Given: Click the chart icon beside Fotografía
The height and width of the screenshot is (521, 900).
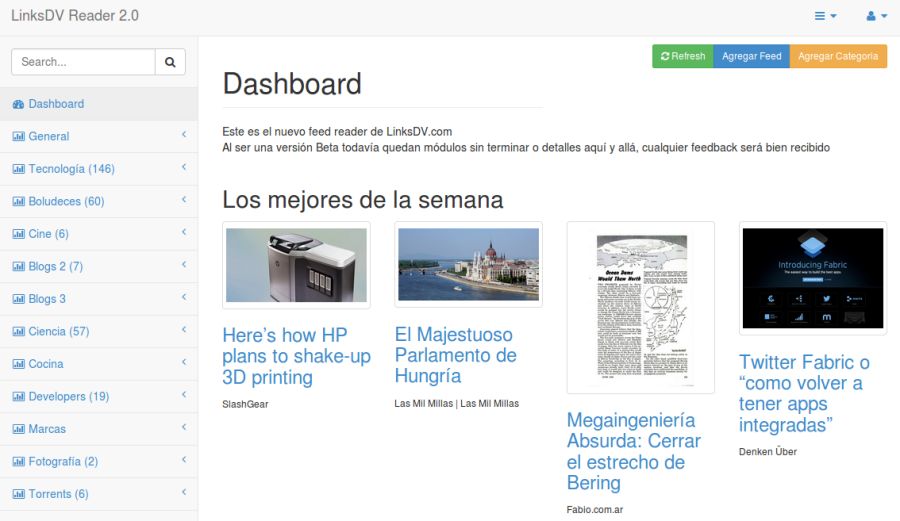Looking at the screenshot, I should (x=18, y=462).
